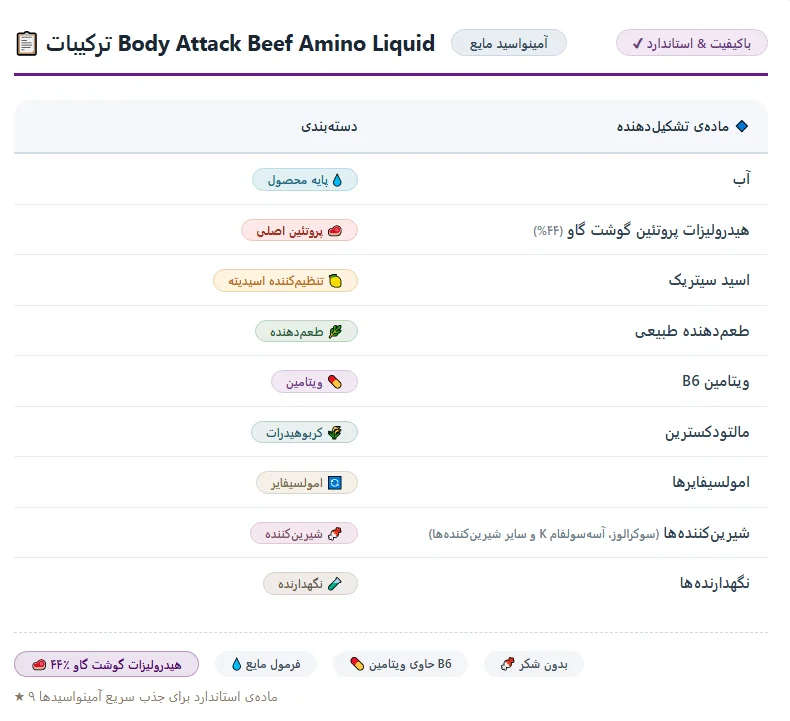Select the فرمول مایع footer tag

(x=266, y=664)
